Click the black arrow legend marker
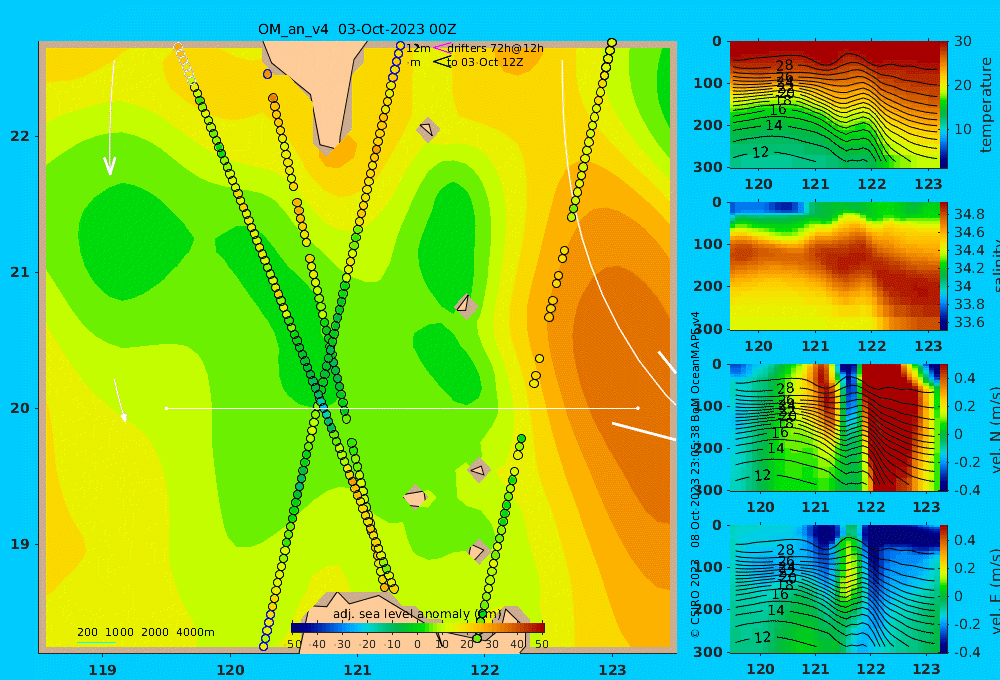Viewport: 1000px width, 680px height. pyautogui.click(x=441, y=62)
